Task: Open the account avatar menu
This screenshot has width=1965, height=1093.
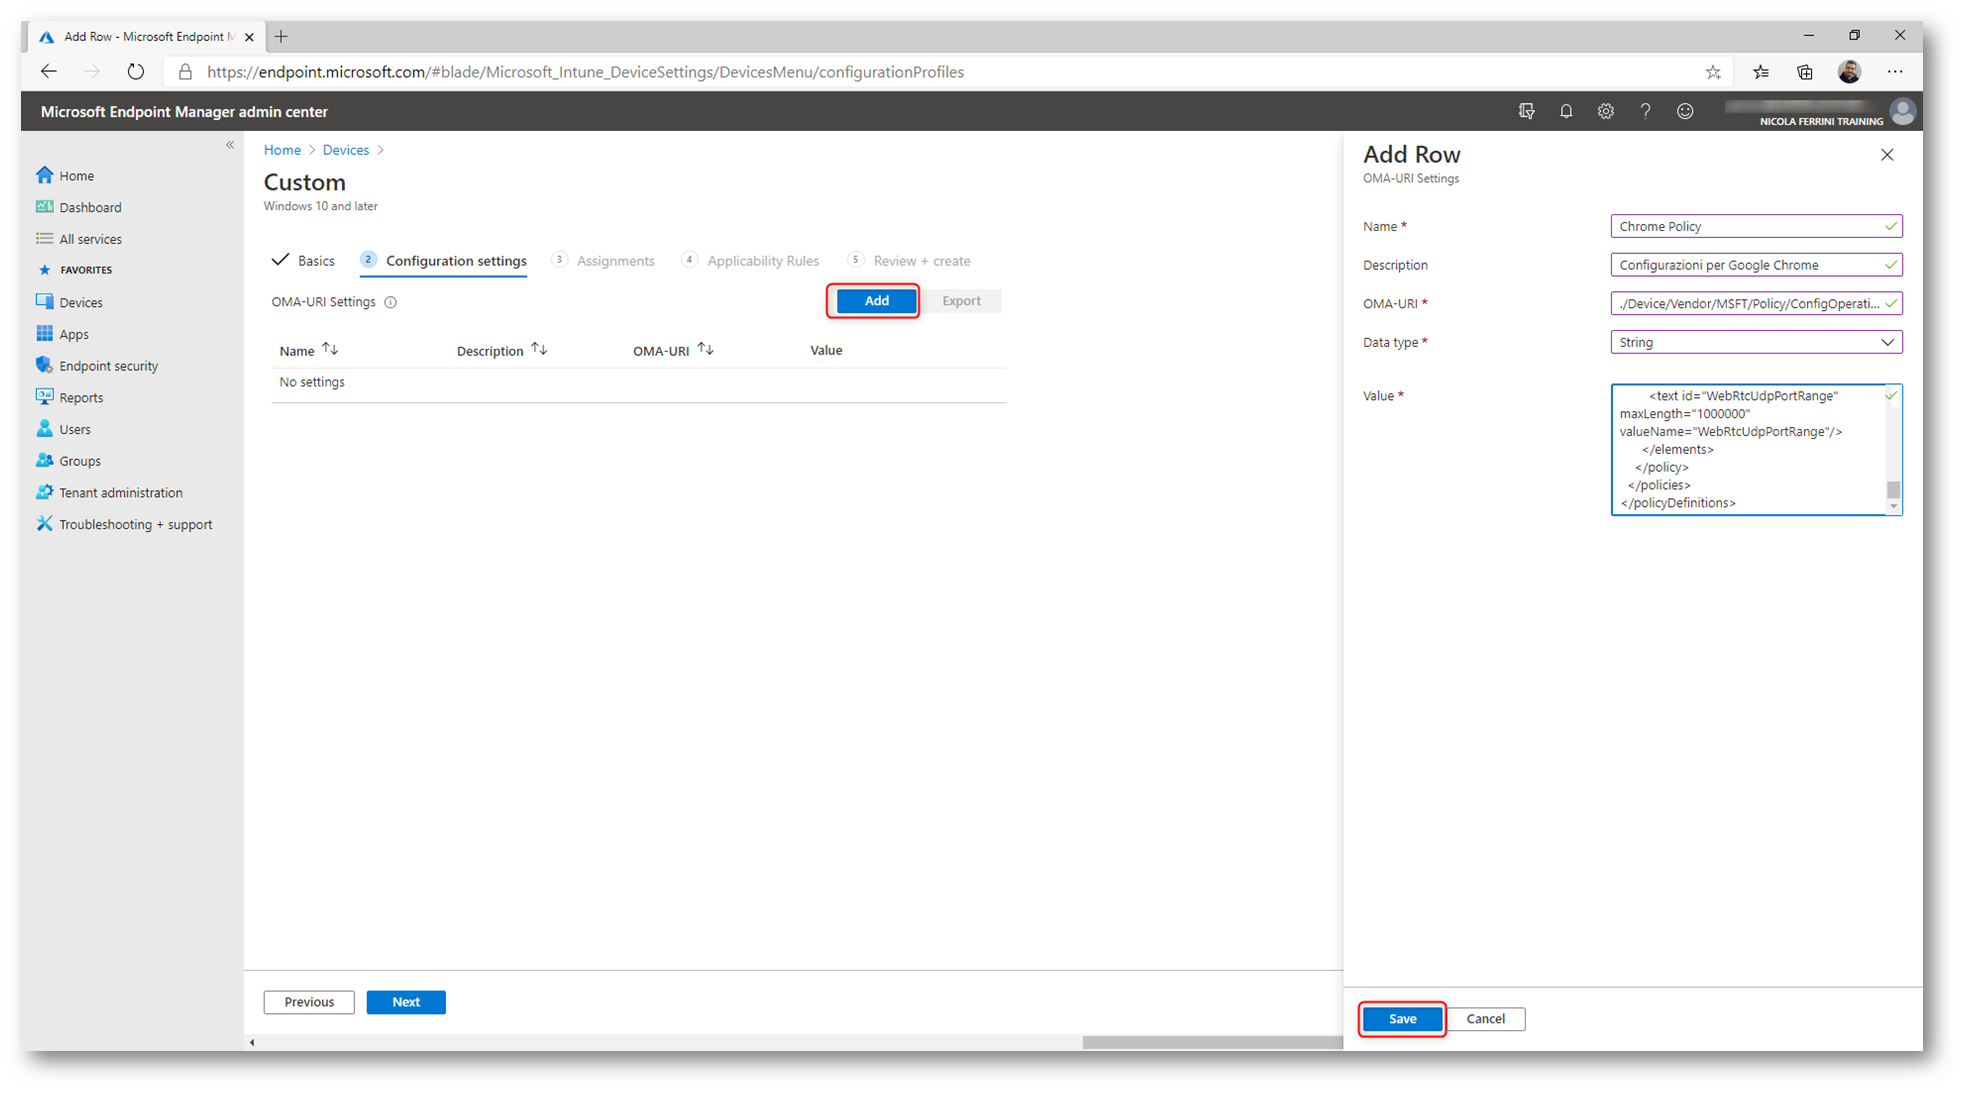Action: click(1903, 112)
